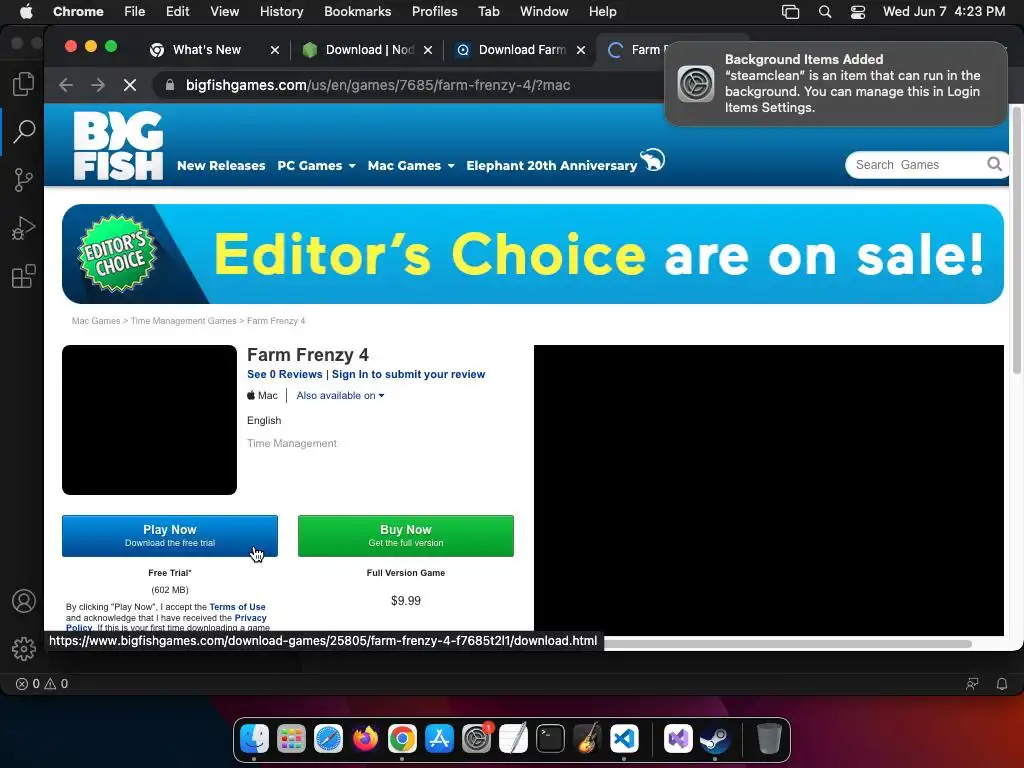Open VS Code Accounts icon
The width and height of the screenshot is (1024, 768).
click(24, 601)
